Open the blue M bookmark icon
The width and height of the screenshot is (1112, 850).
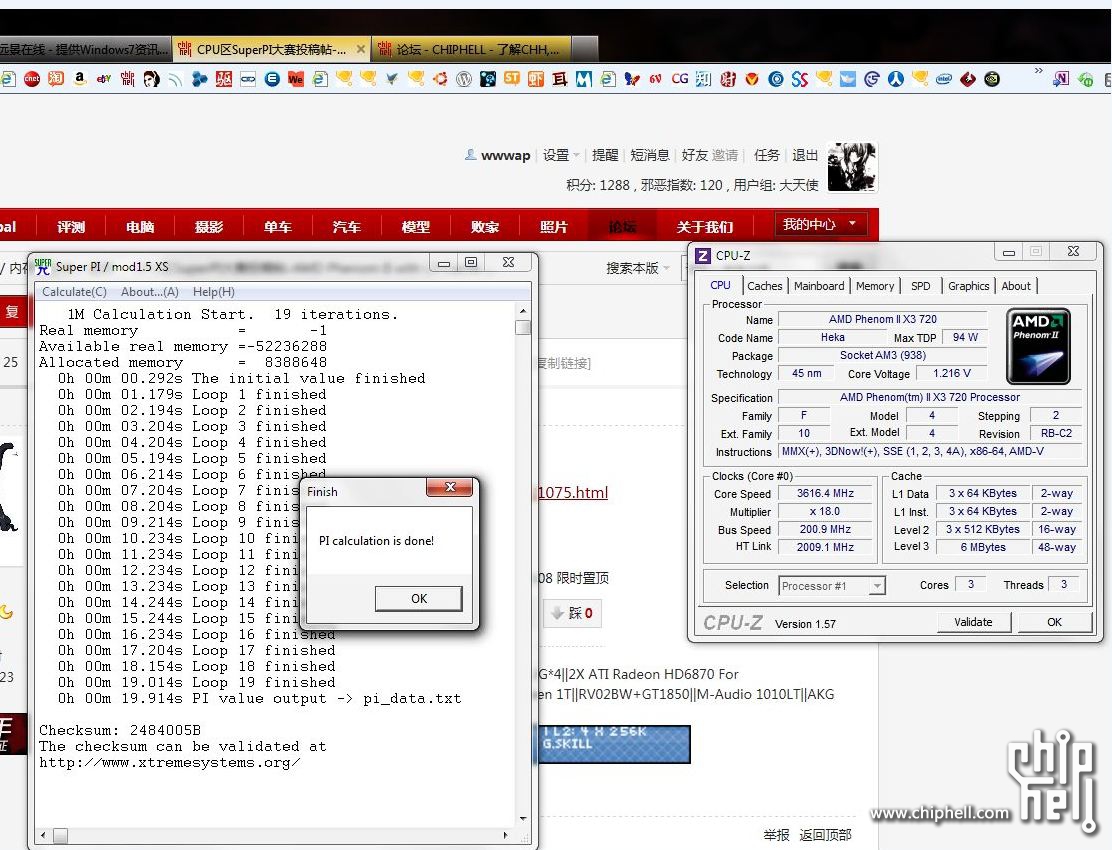(584, 79)
